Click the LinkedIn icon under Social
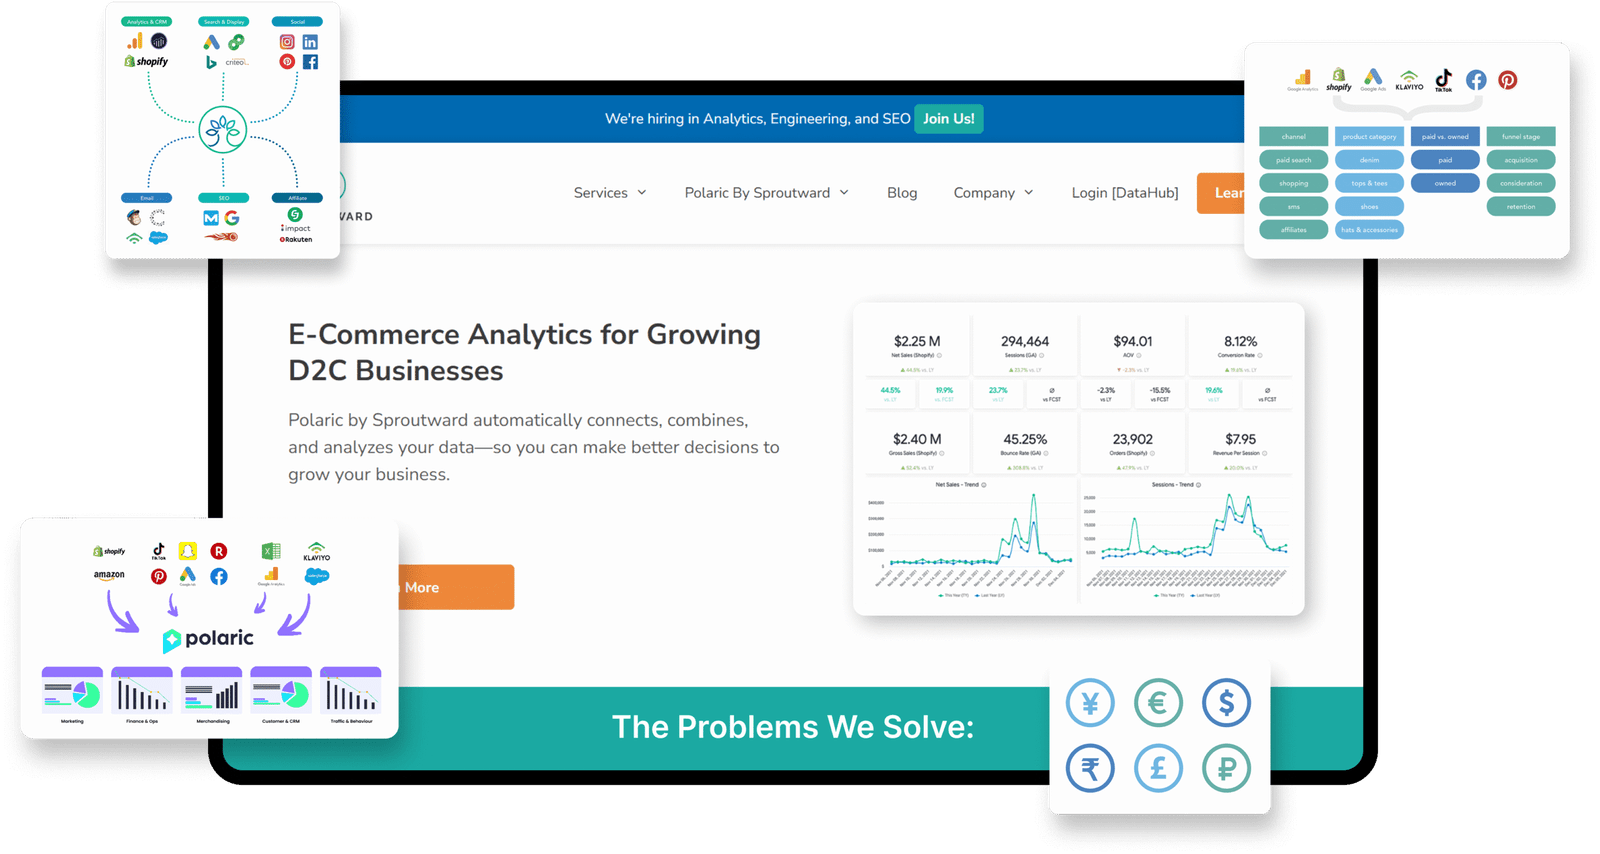The height and width of the screenshot is (854, 1600). pos(310,42)
